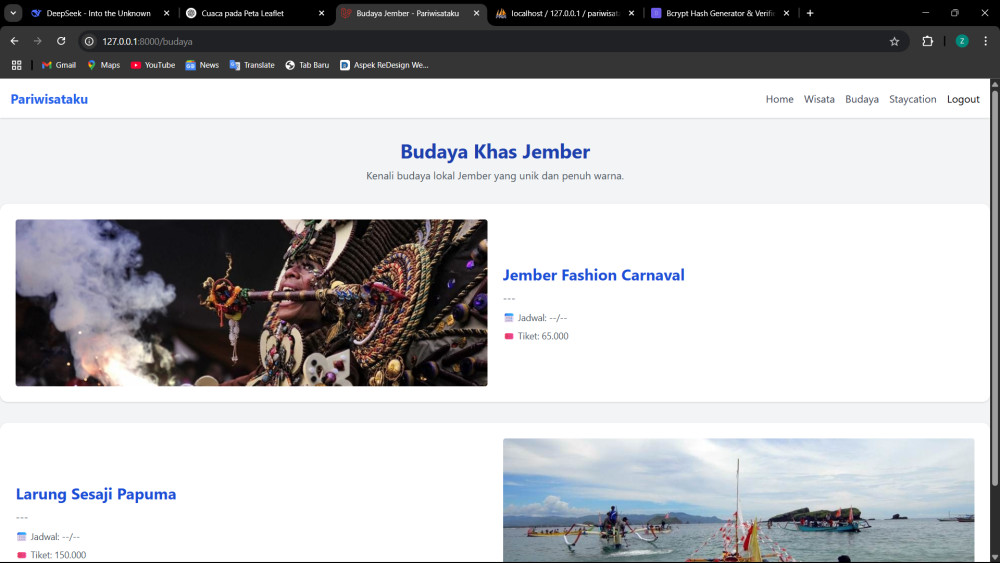Open the apps grid in bookmarks bar

click(x=17, y=65)
